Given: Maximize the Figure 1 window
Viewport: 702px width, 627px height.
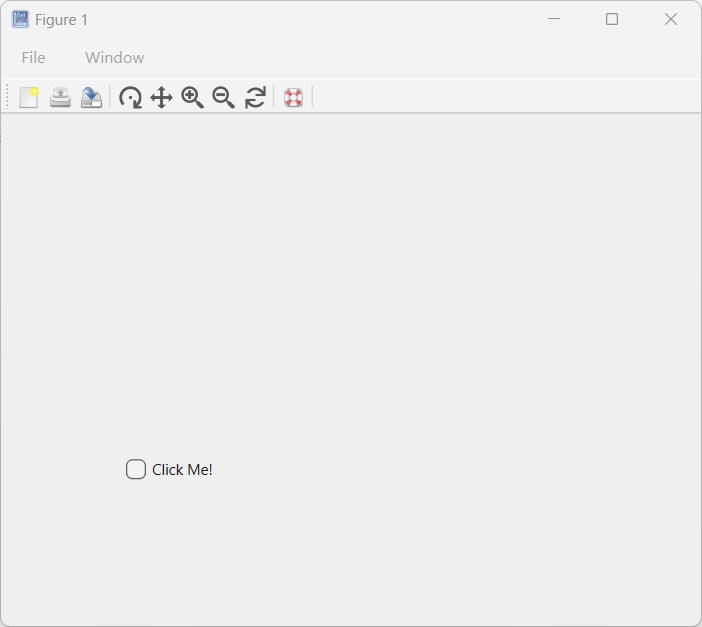Looking at the screenshot, I should click(612, 19).
